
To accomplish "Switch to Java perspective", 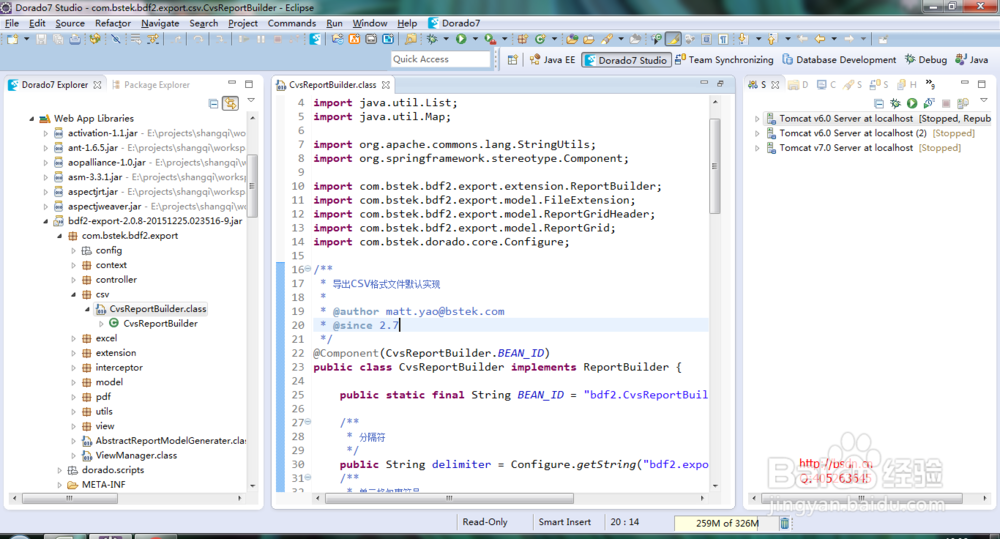I will tap(972, 59).
